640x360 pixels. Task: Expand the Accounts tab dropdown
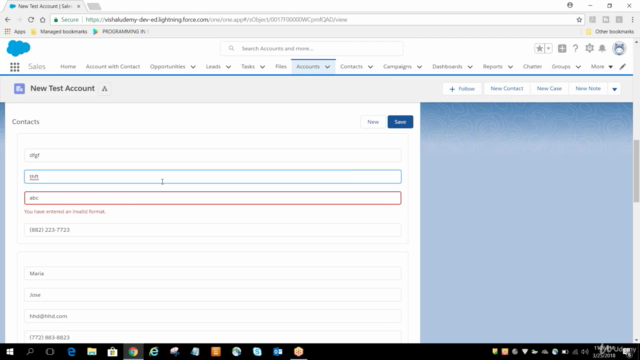click(327, 67)
